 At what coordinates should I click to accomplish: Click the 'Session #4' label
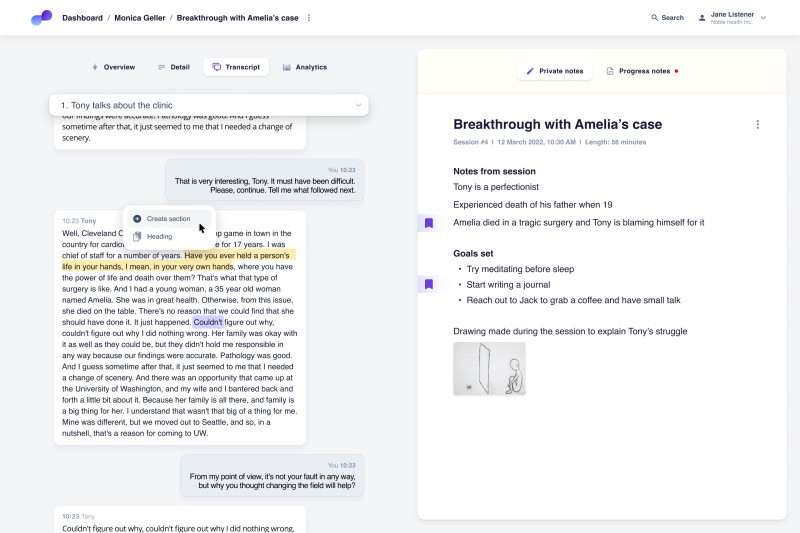(470, 142)
